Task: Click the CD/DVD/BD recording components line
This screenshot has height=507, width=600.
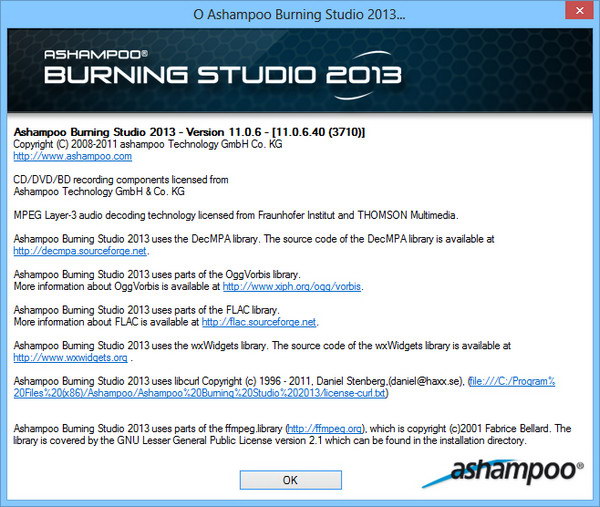Action: pos(121,180)
